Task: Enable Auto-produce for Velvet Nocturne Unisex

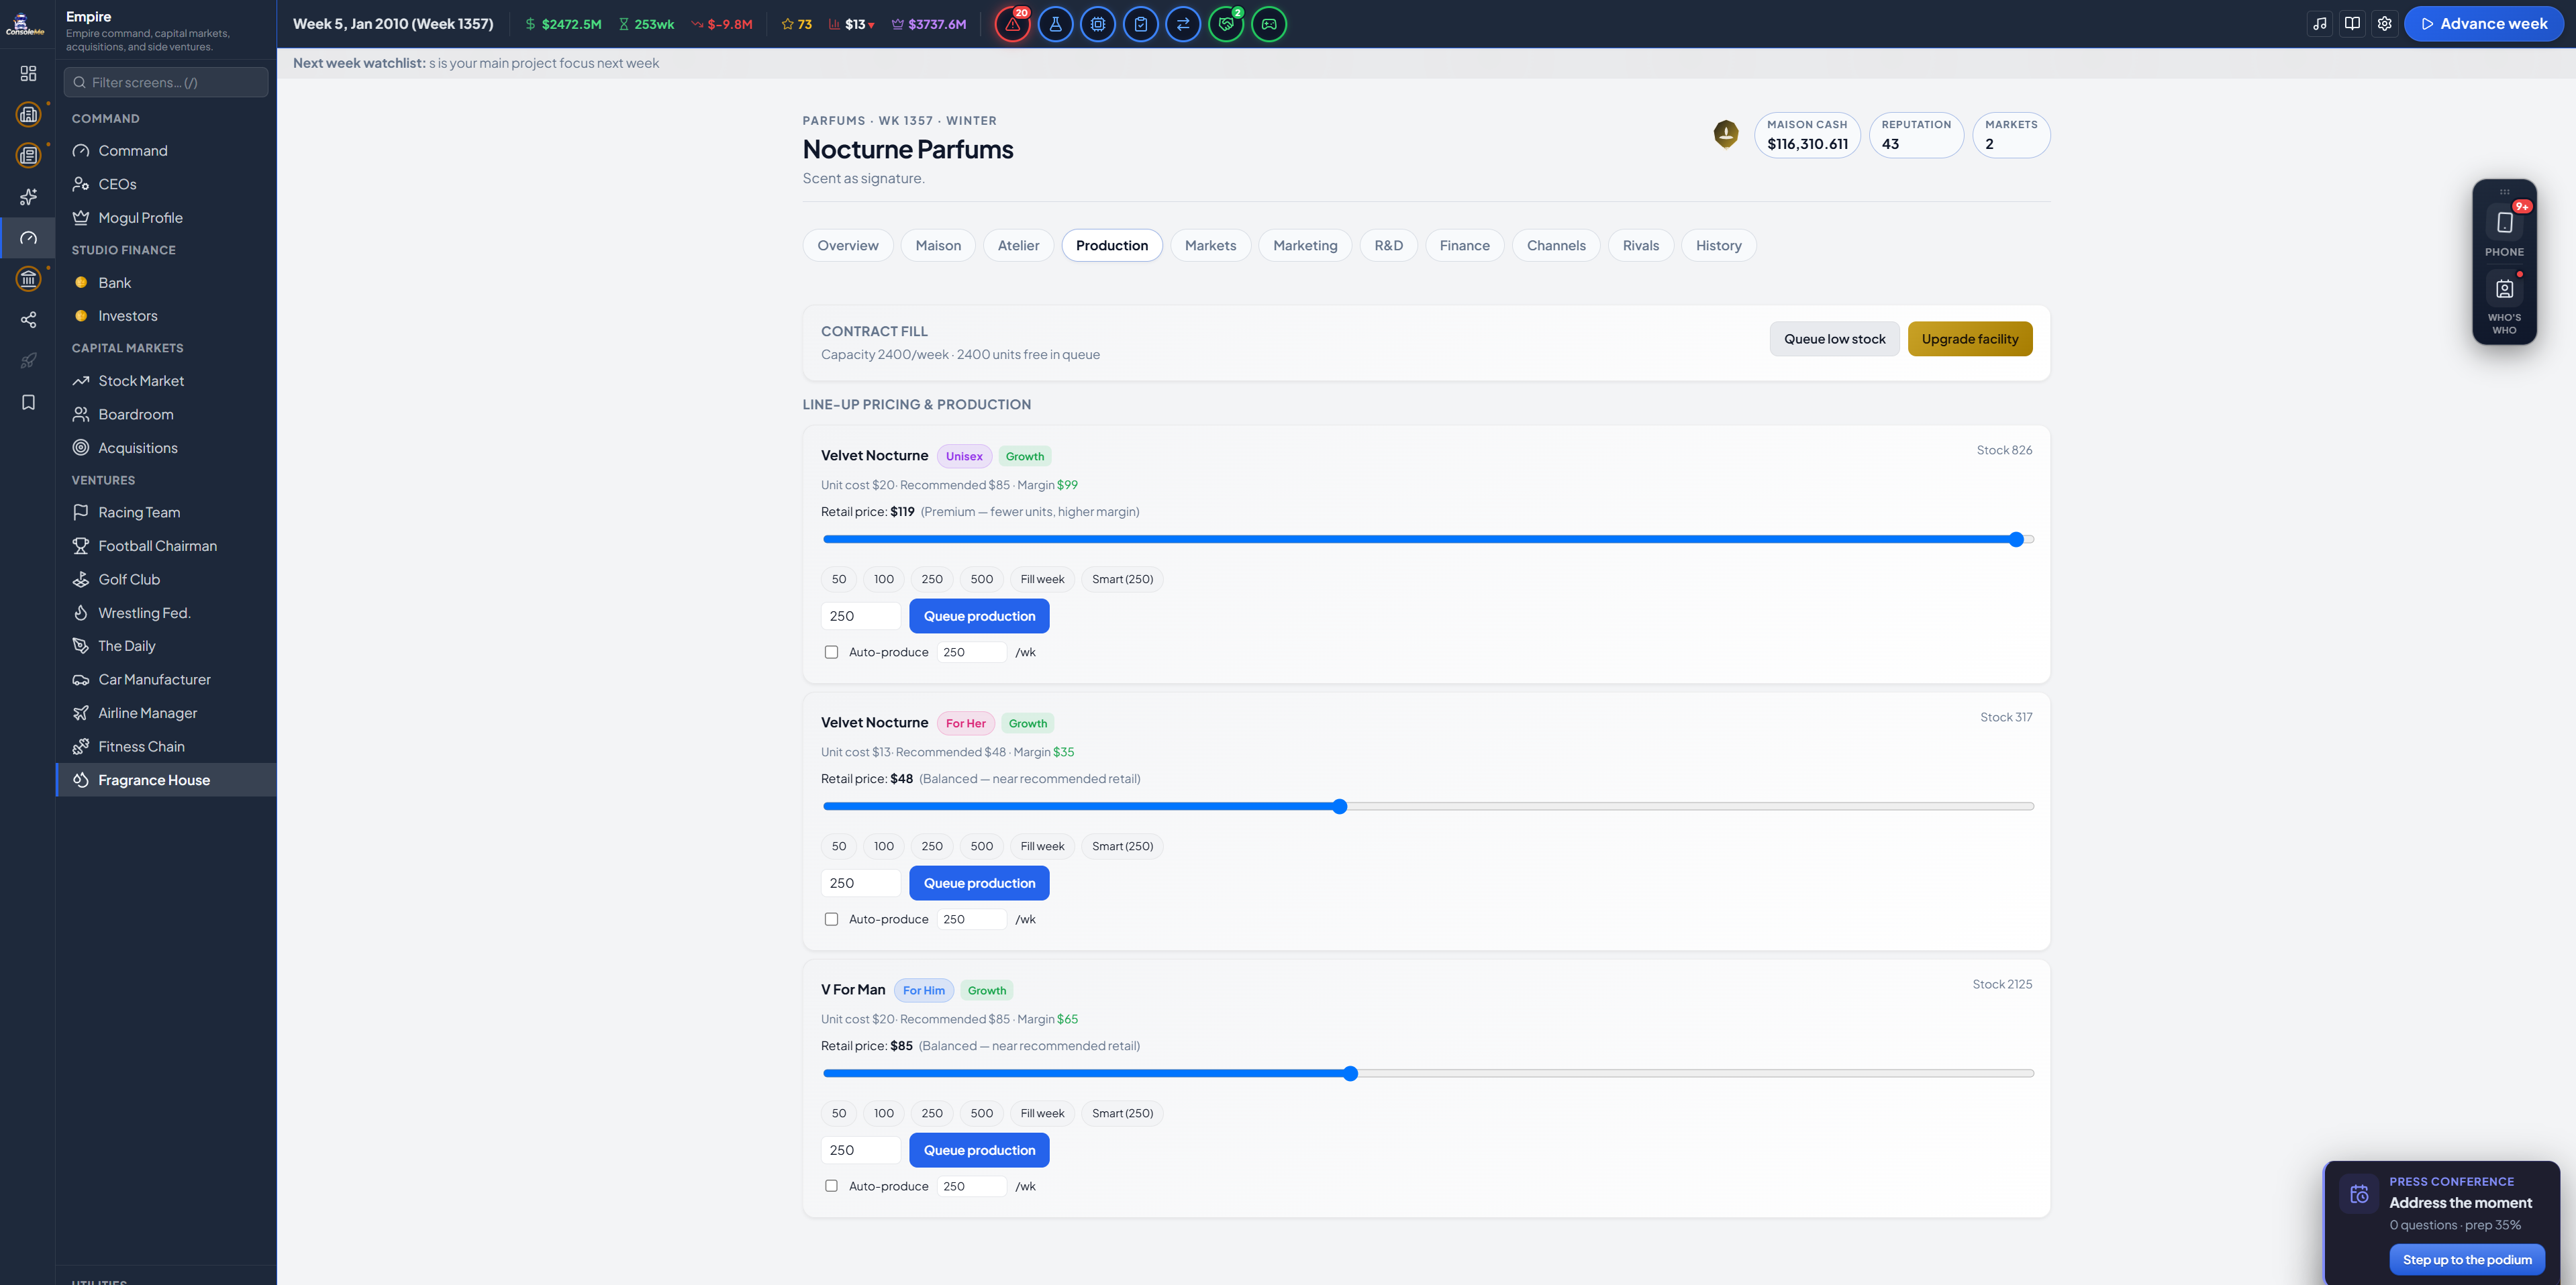Action: (831, 652)
